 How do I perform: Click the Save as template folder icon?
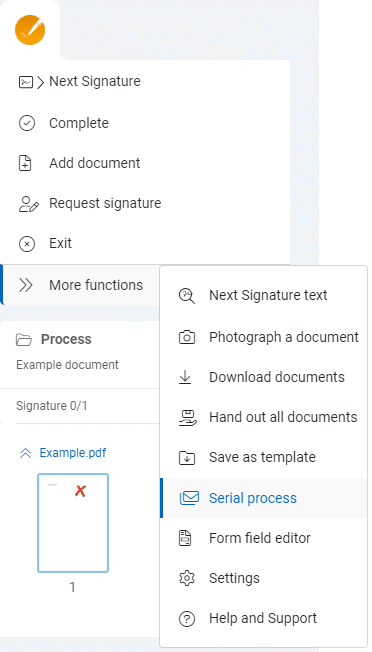187,458
